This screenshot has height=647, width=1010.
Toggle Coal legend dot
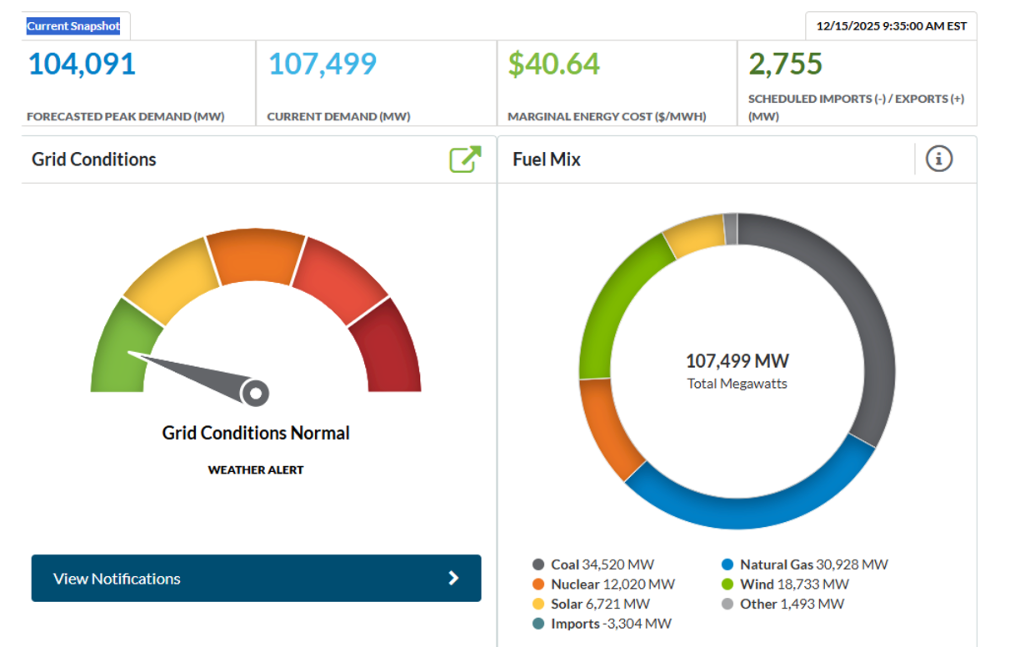[x=539, y=565]
